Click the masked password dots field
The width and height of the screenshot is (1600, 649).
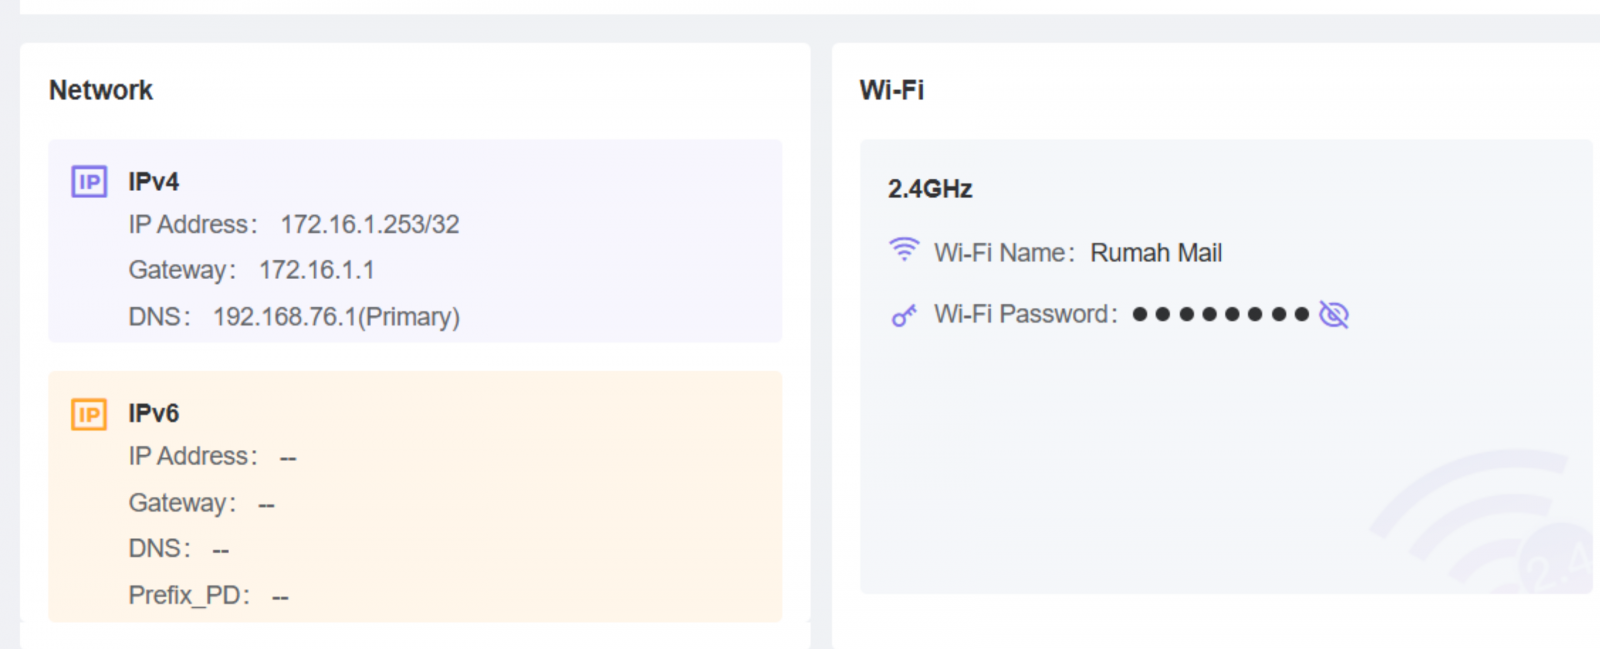coord(1220,314)
